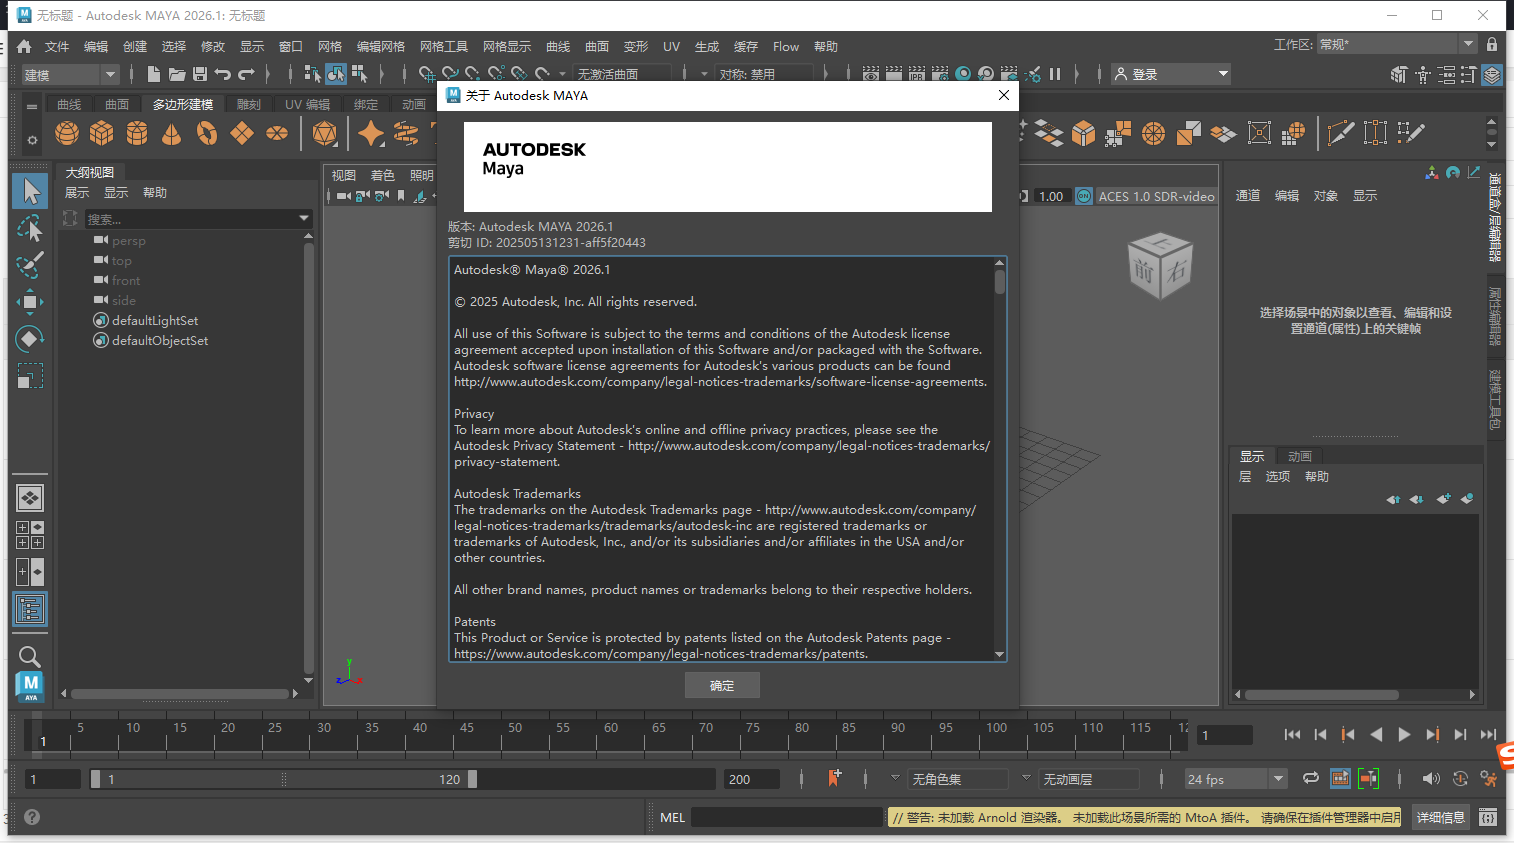Open the workspace dropdown showing 常规*
Screen dimensions: 1514x843
pos(1470,43)
